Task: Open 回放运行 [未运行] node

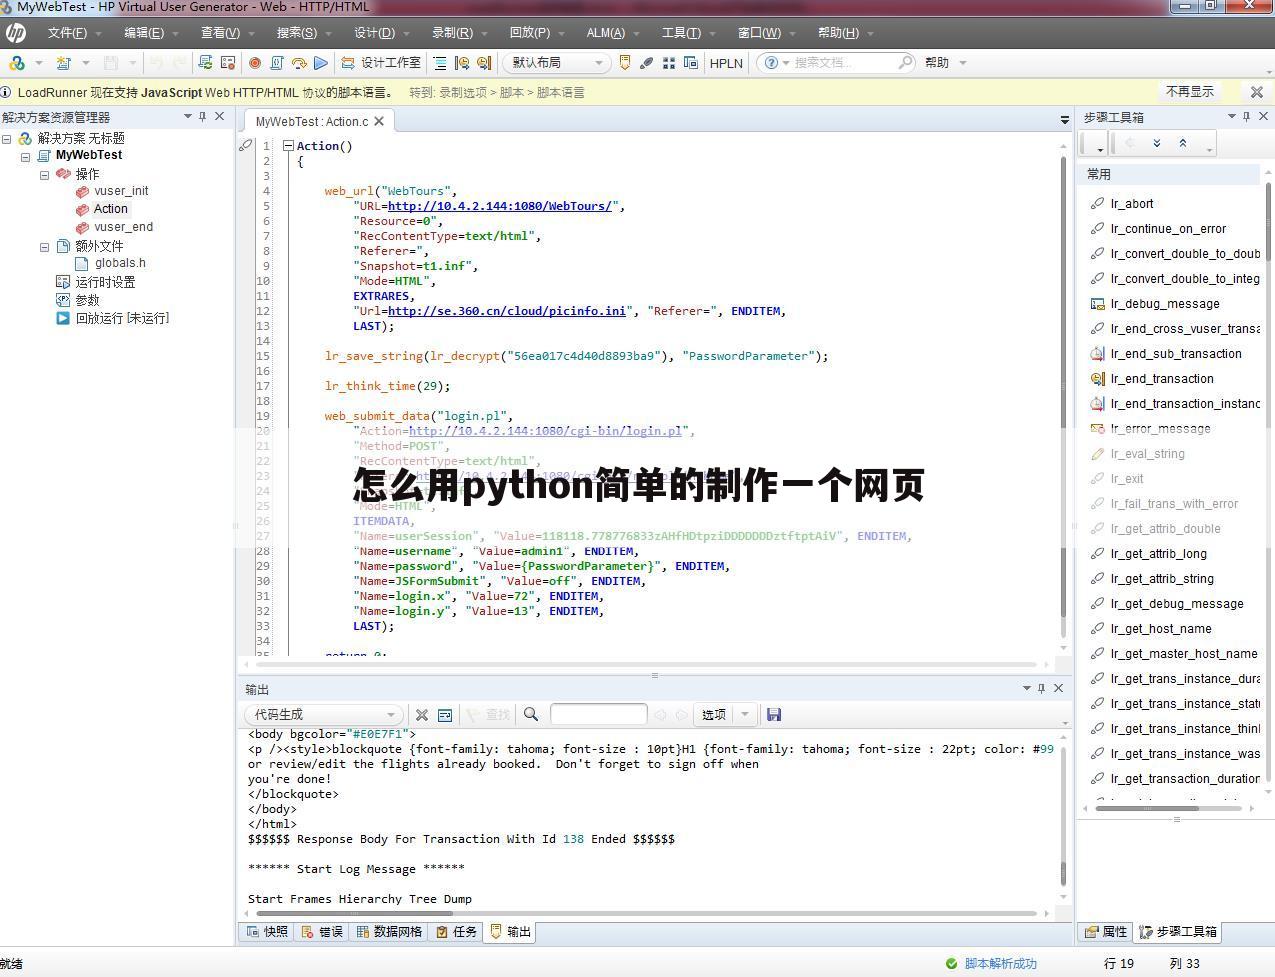Action: (x=122, y=318)
